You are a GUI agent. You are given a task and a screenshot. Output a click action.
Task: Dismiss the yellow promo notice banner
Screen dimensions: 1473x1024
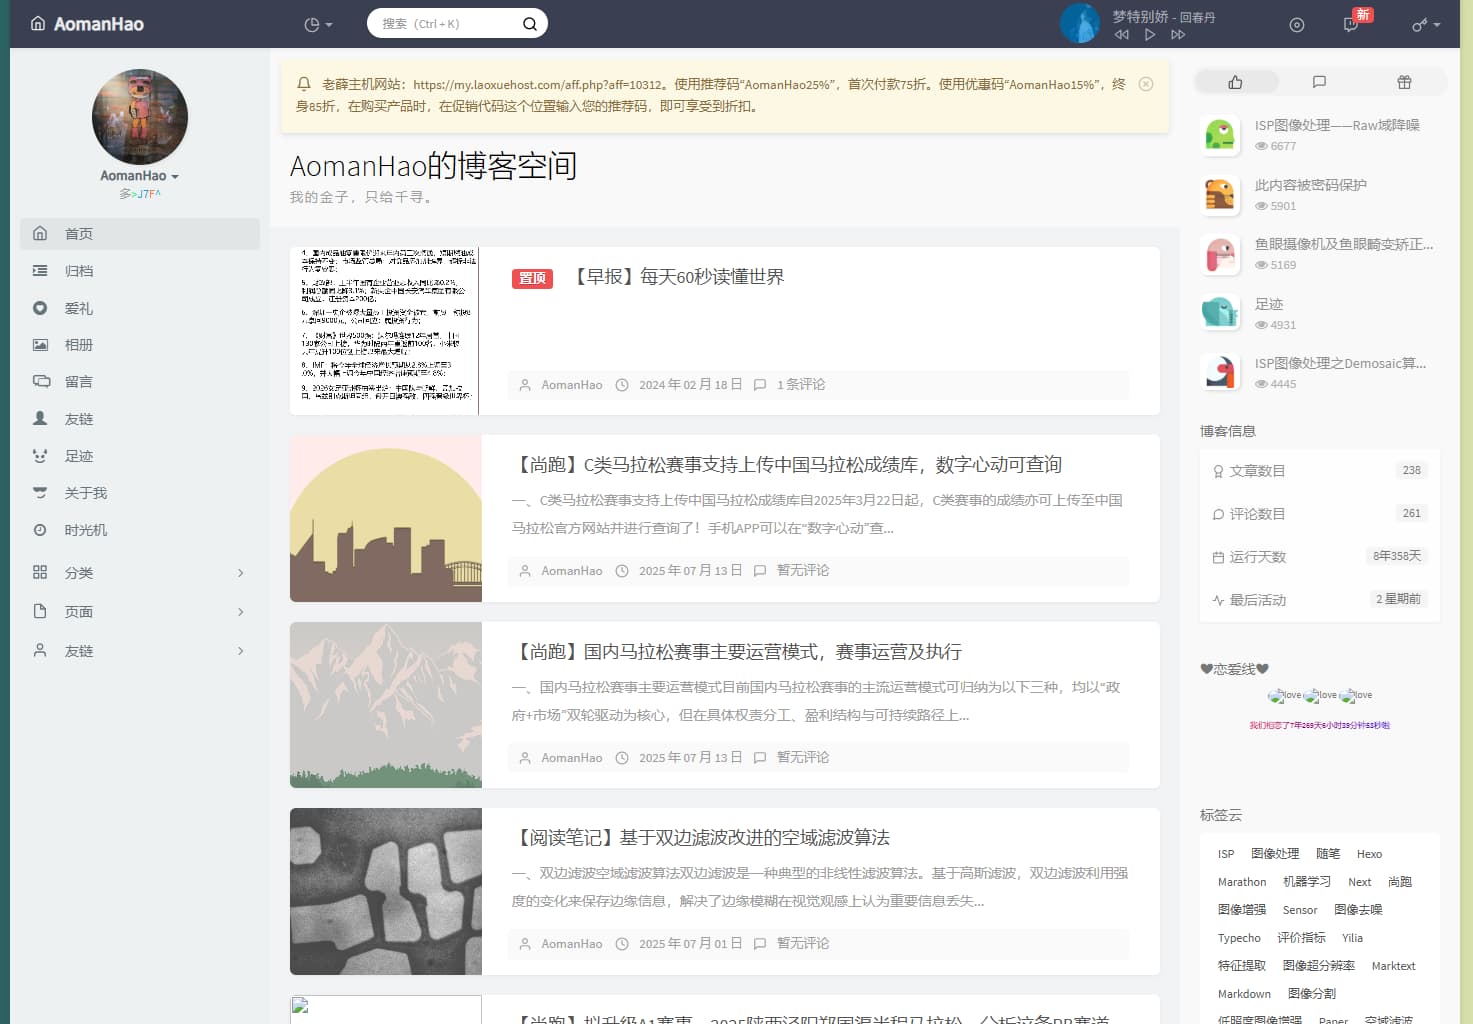pyautogui.click(x=1146, y=84)
